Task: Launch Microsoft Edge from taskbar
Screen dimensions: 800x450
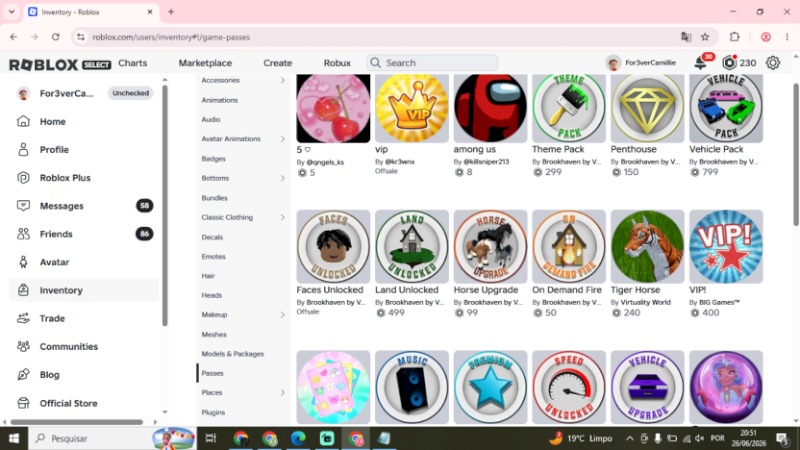Action: [298, 438]
